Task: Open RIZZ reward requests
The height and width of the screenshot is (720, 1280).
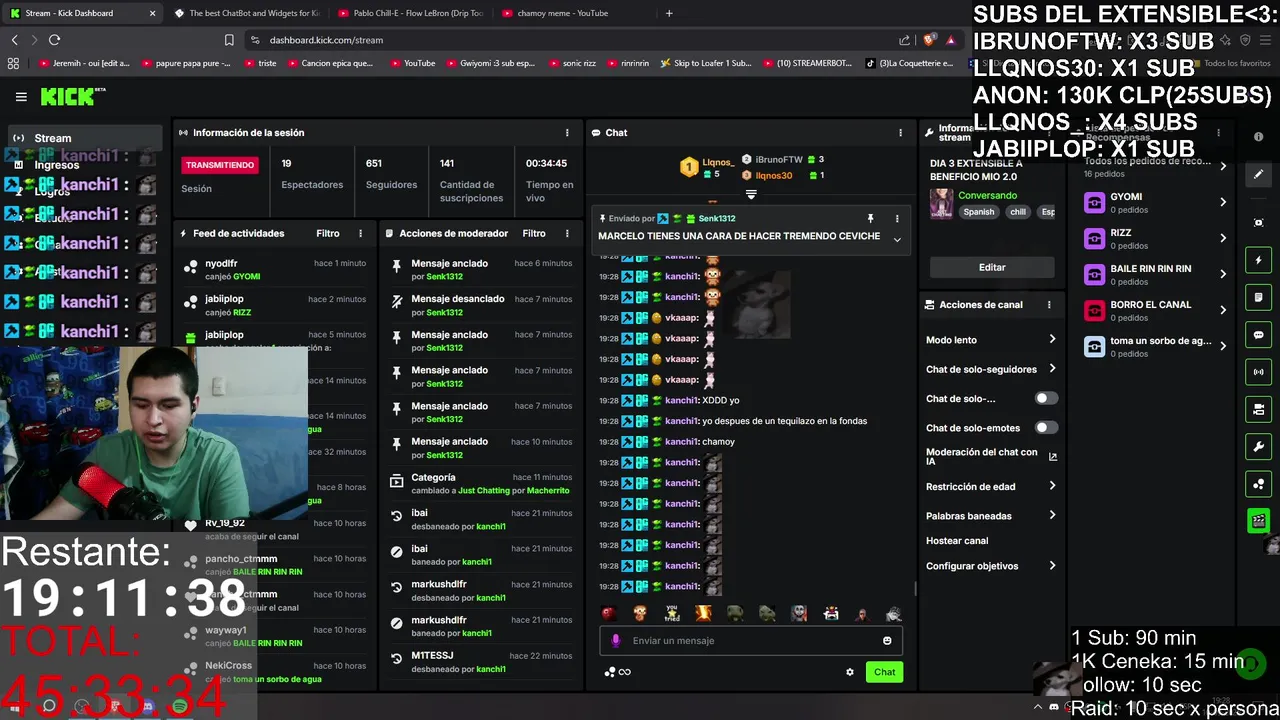Action: point(1156,239)
